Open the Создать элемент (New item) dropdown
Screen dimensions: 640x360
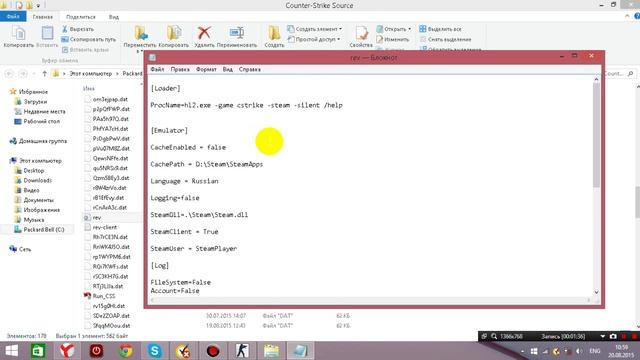pyautogui.click(x=315, y=29)
